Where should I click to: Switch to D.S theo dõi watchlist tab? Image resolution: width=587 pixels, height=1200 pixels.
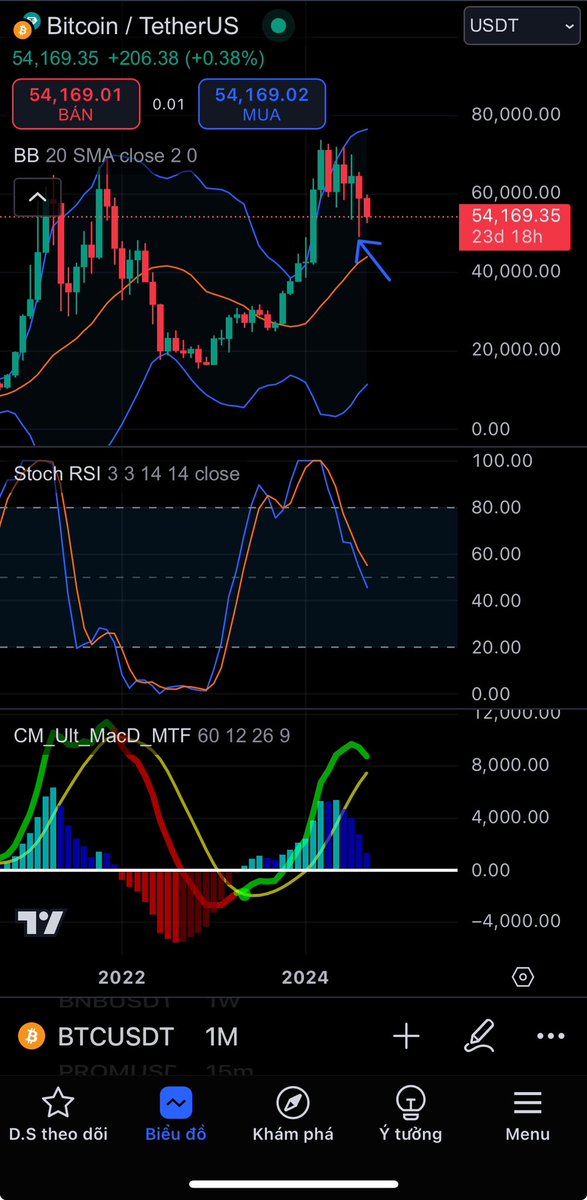tap(58, 1115)
